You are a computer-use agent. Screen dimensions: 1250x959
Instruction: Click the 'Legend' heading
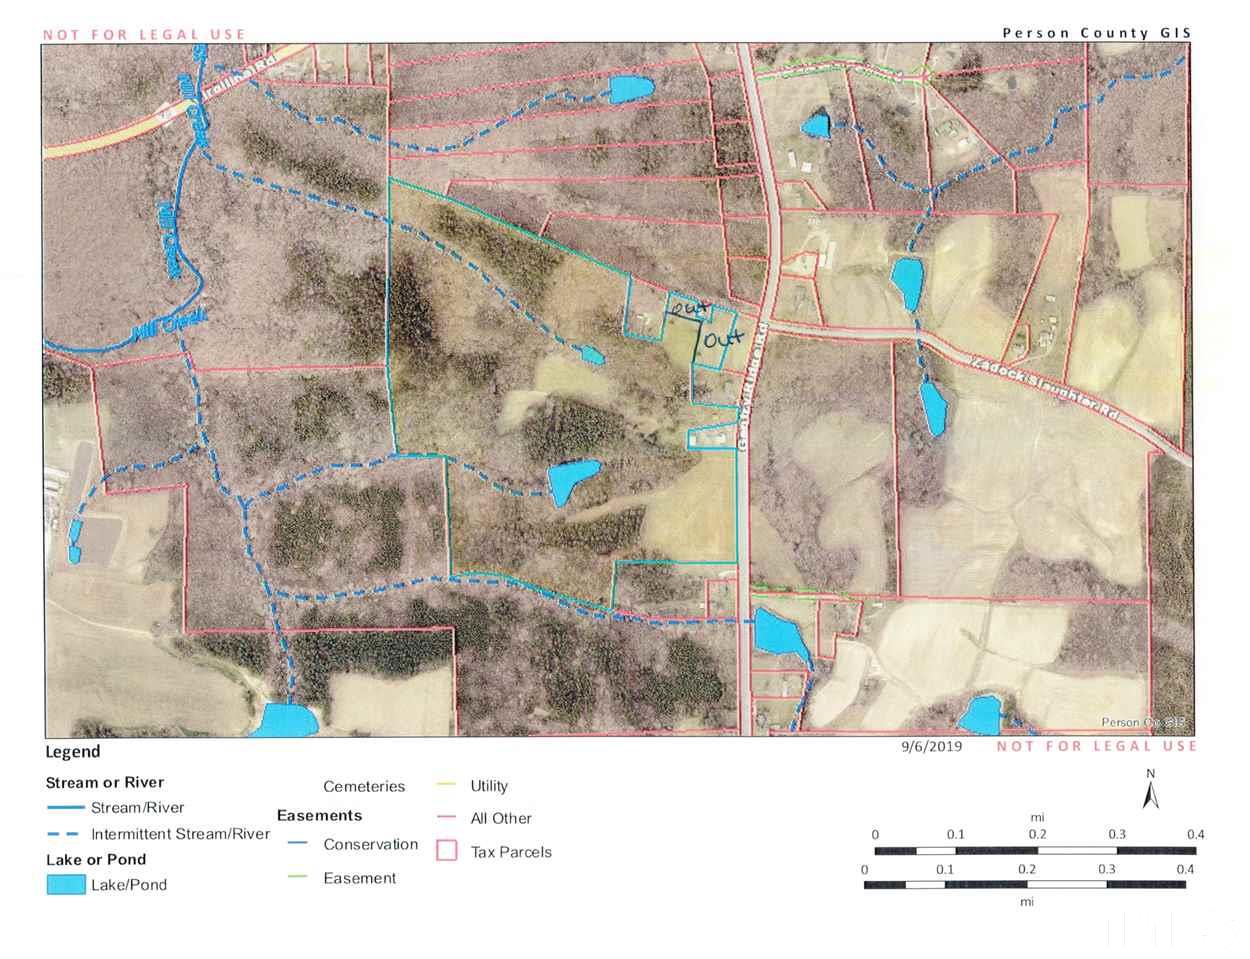click(x=73, y=752)
